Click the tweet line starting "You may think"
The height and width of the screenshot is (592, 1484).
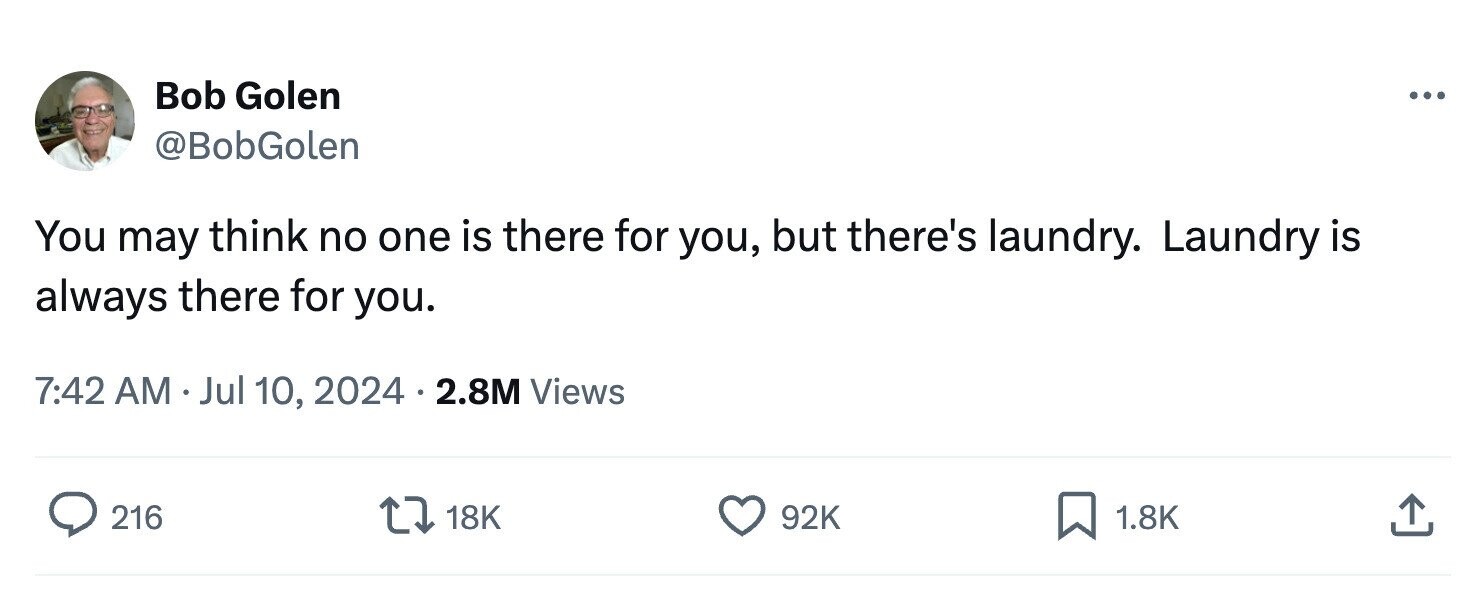tap(698, 238)
